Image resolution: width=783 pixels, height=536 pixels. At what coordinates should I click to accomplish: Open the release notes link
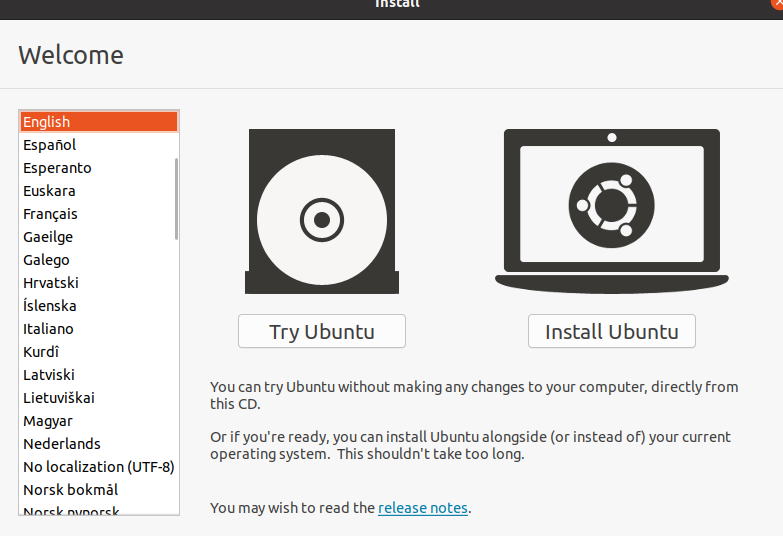tap(422, 508)
